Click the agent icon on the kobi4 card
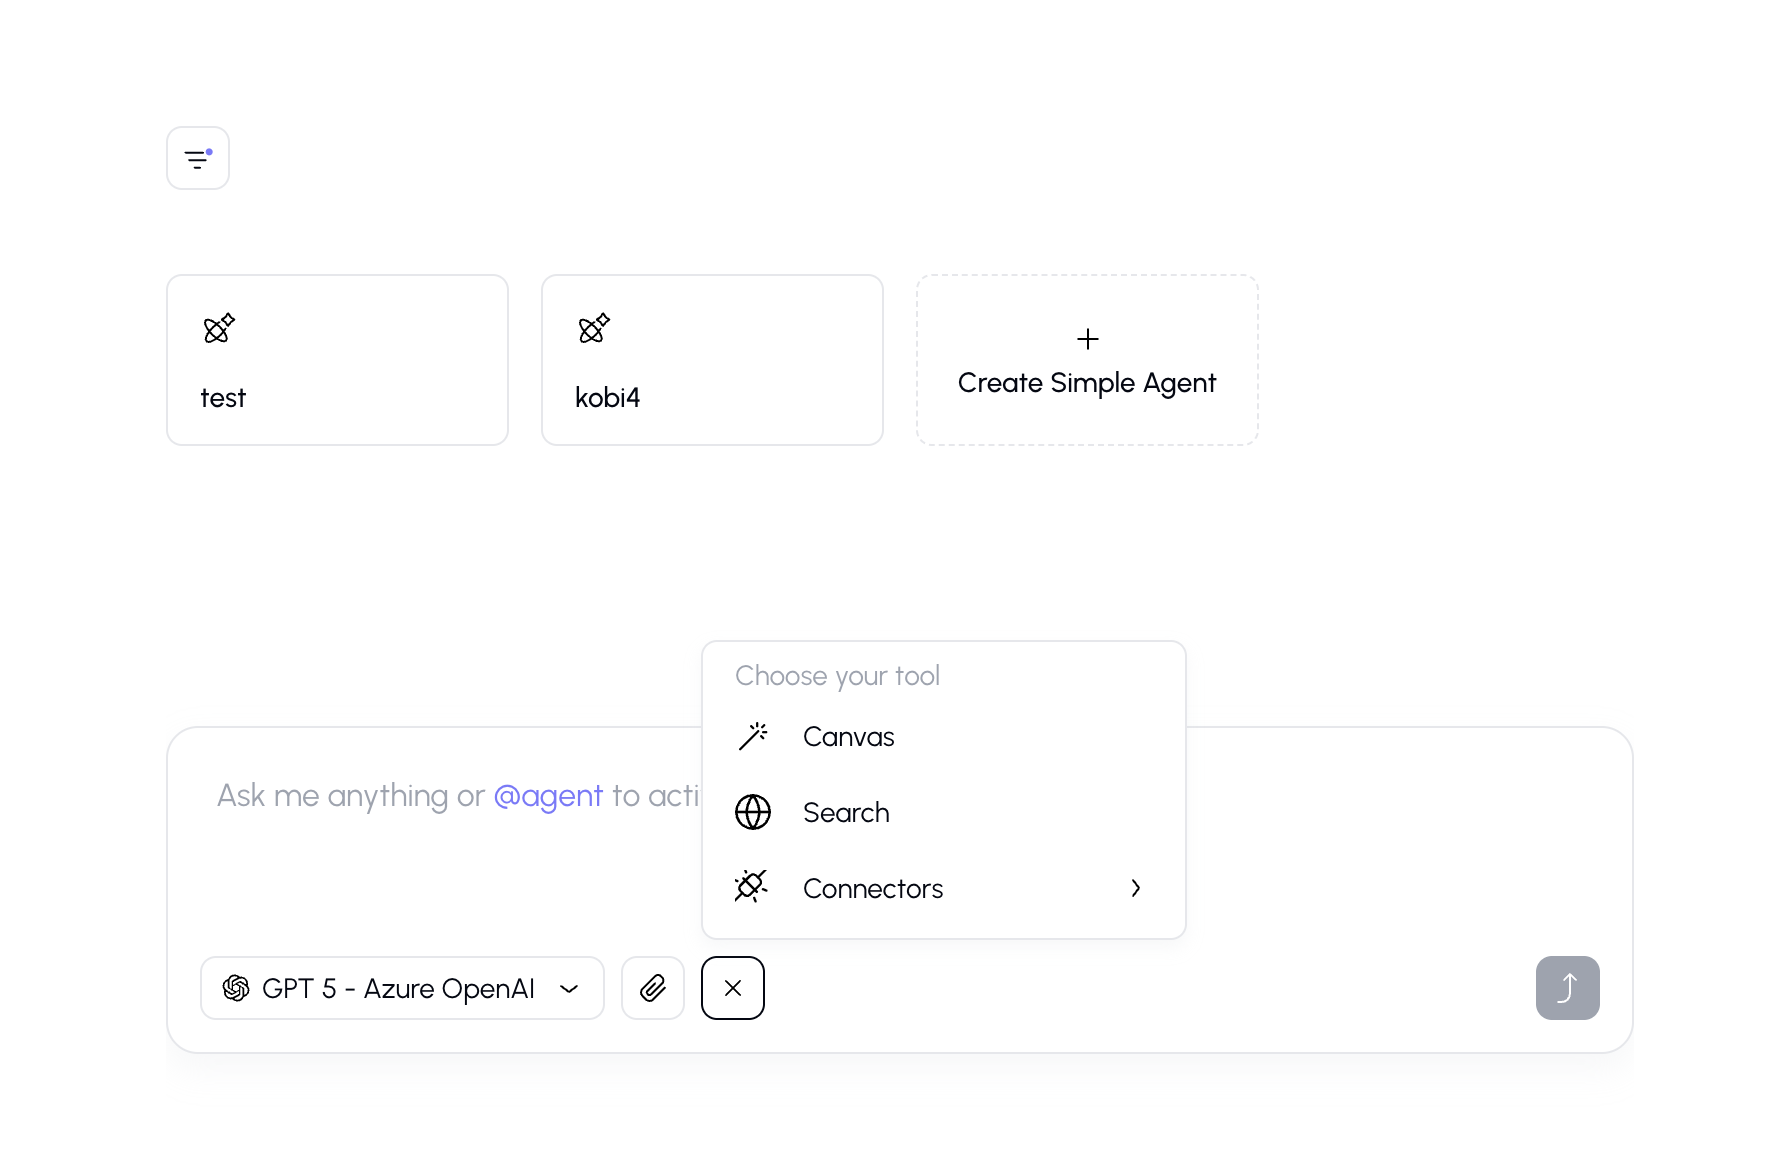The height and width of the screenshot is (1152, 1768). [x=593, y=327]
